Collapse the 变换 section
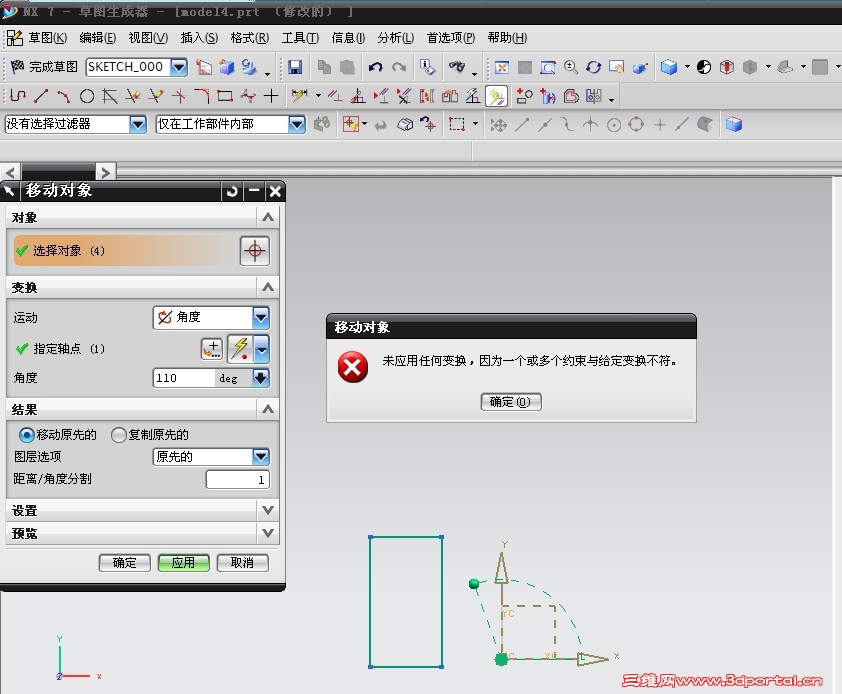 [x=268, y=287]
